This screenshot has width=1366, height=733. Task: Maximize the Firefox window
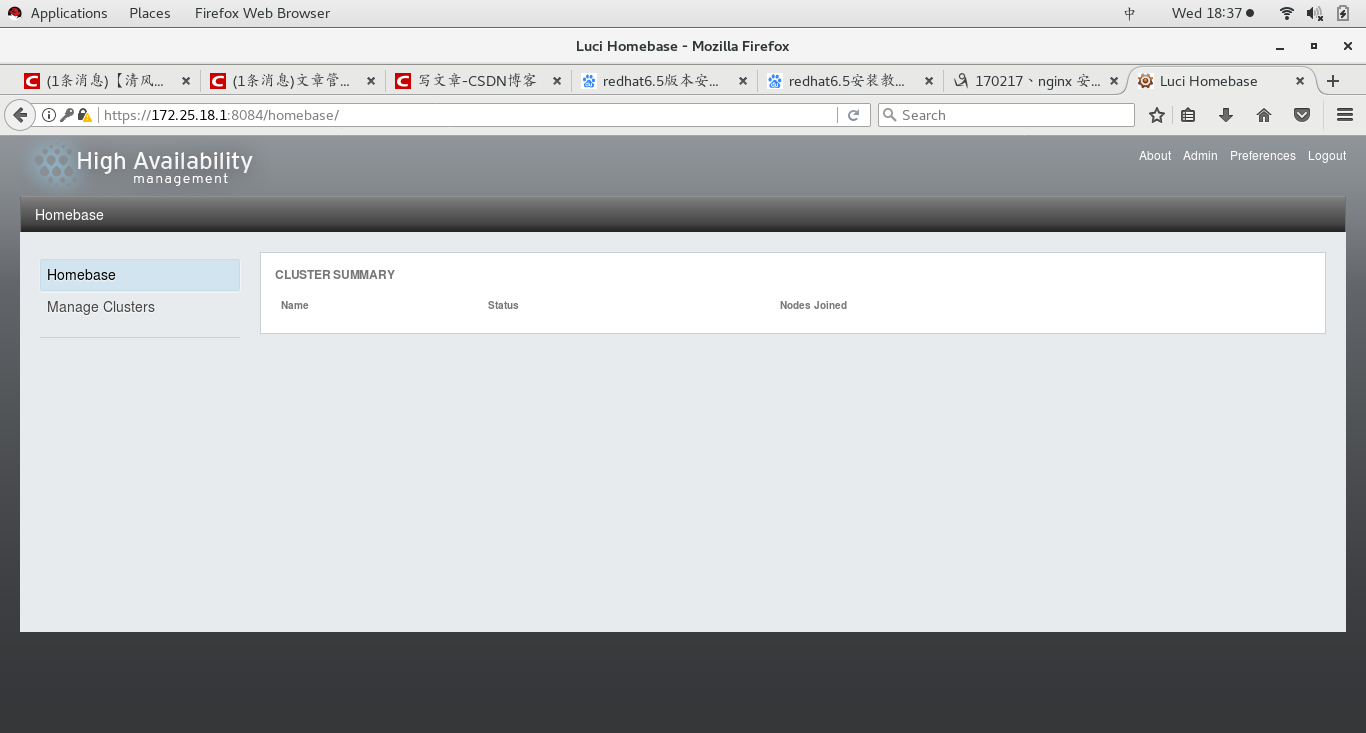[x=1314, y=46]
